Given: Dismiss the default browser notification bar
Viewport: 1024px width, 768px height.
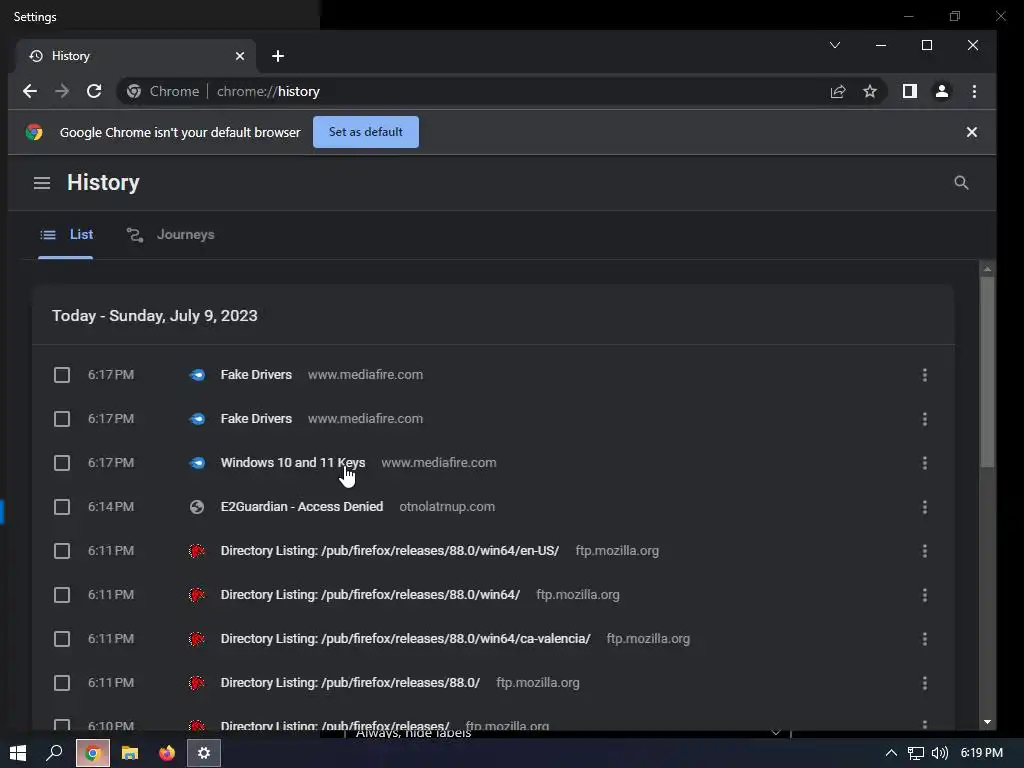Looking at the screenshot, I should pyautogui.click(x=972, y=132).
